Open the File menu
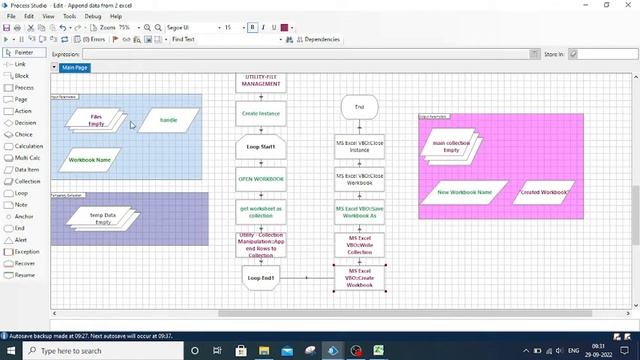 (x=11, y=16)
